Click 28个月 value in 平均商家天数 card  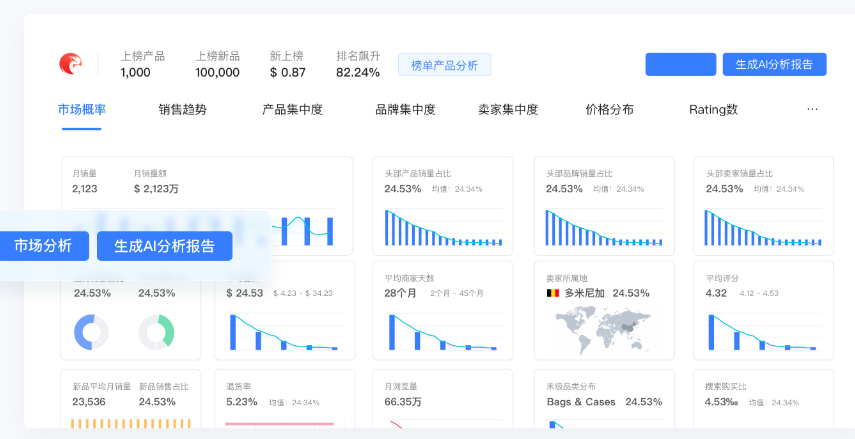400,293
